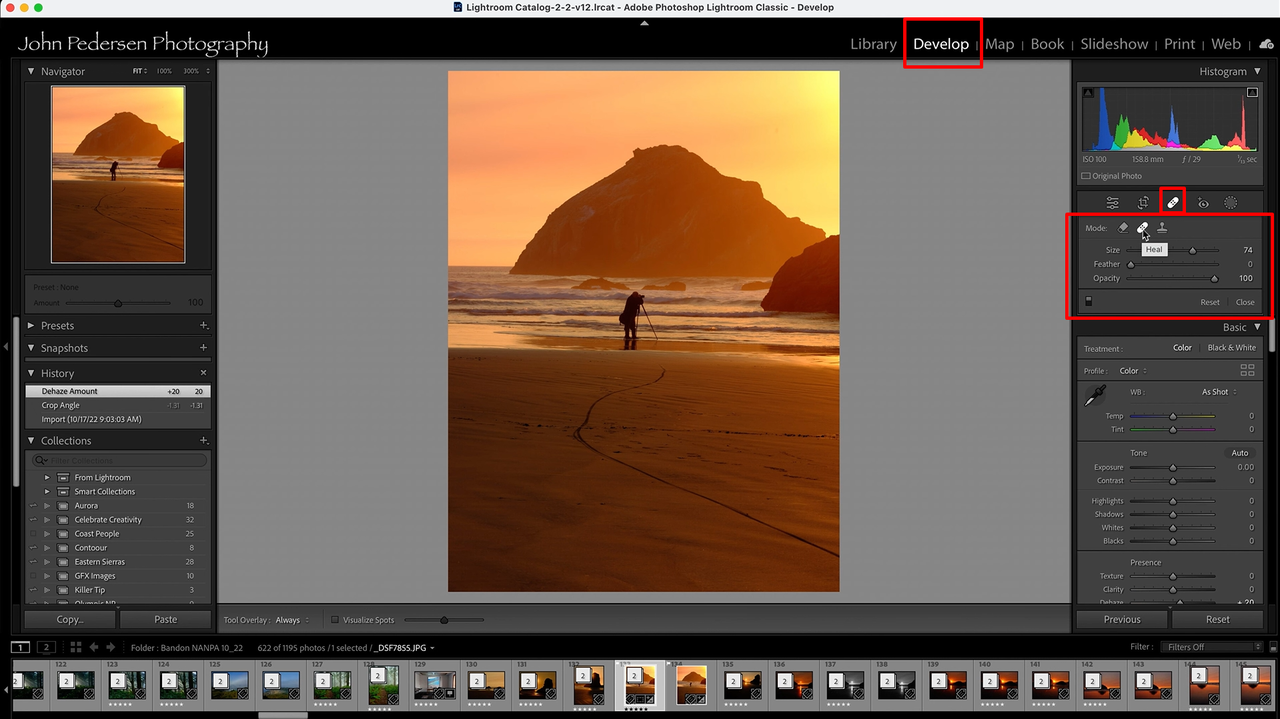The width and height of the screenshot is (1280, 719).
Task: Open the Masking tool
Action: click(x=1231, y=203)
